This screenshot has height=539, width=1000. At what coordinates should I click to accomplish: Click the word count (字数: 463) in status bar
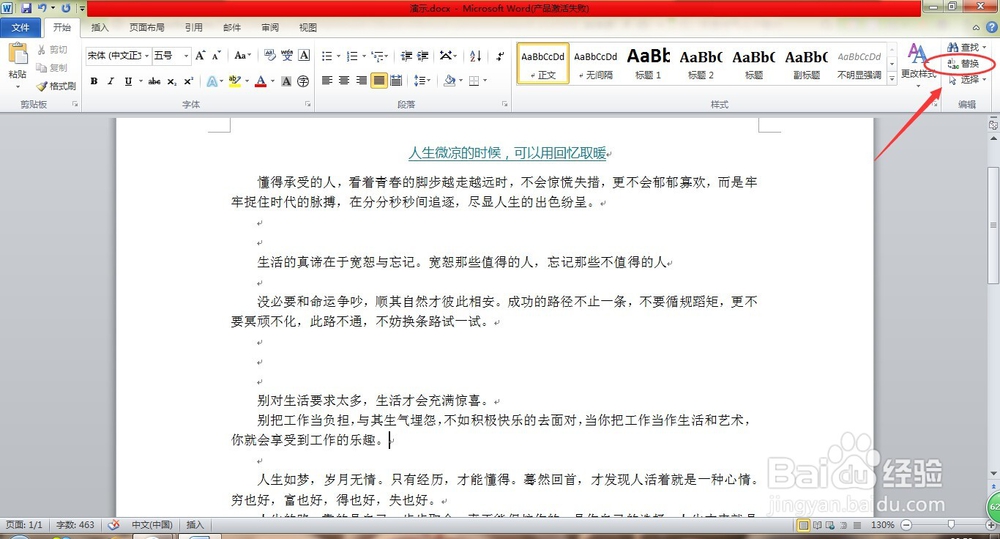[75, 525]
